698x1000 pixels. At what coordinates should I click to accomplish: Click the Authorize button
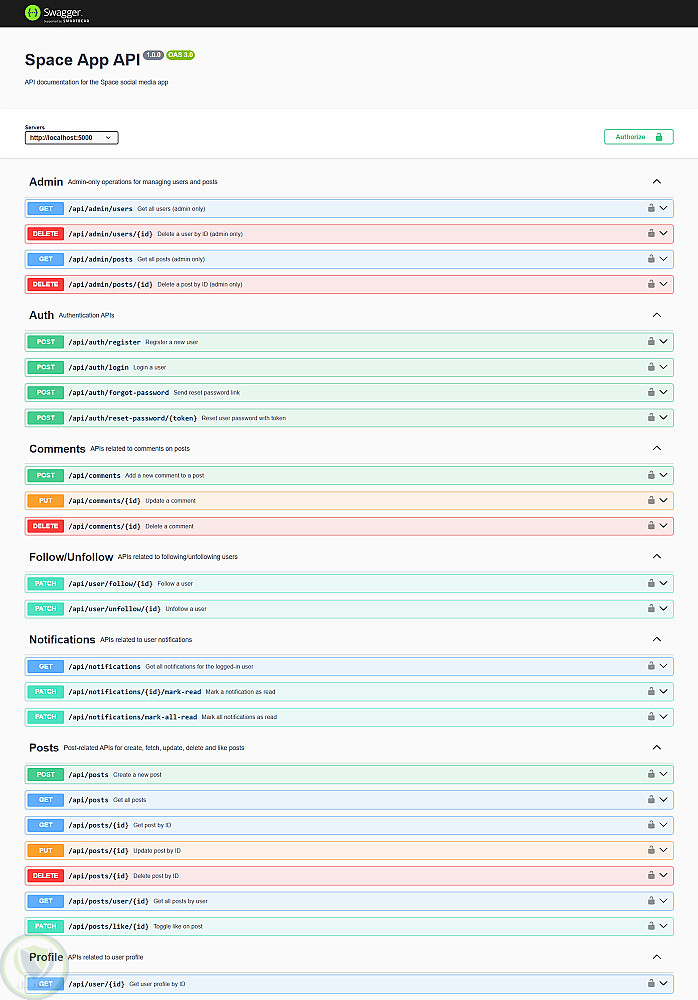(x=638, y=137)
